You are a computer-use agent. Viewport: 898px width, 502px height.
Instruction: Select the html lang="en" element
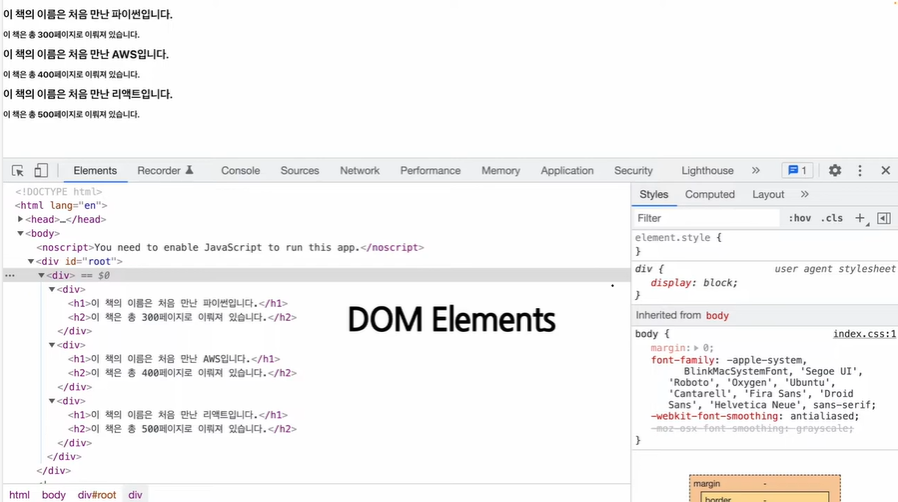click(61, 205)
